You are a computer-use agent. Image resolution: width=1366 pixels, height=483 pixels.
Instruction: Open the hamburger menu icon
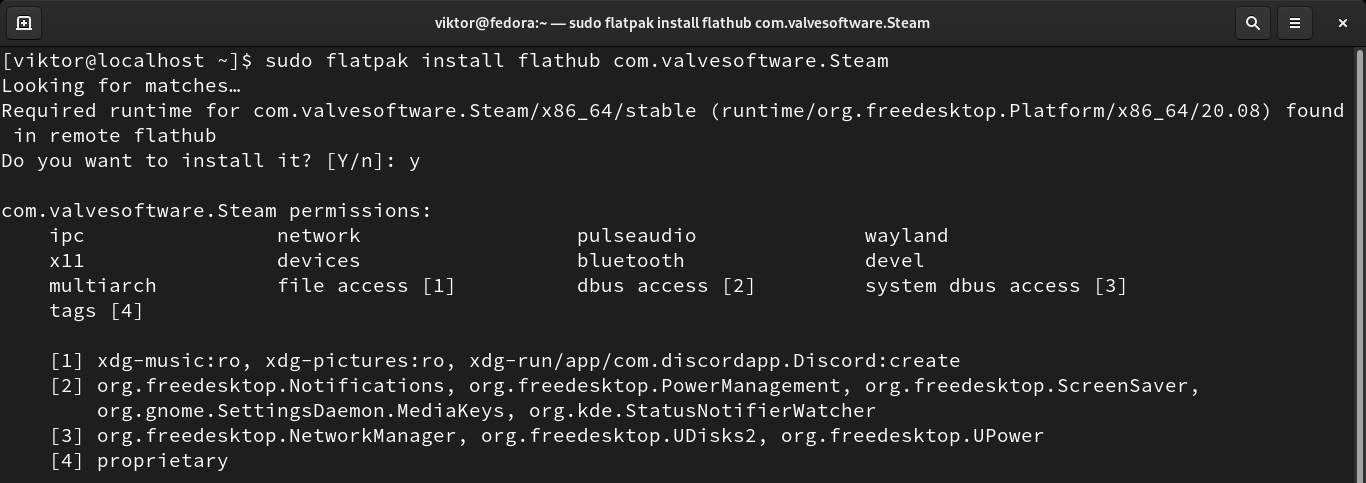click(x=1295, y=22)
